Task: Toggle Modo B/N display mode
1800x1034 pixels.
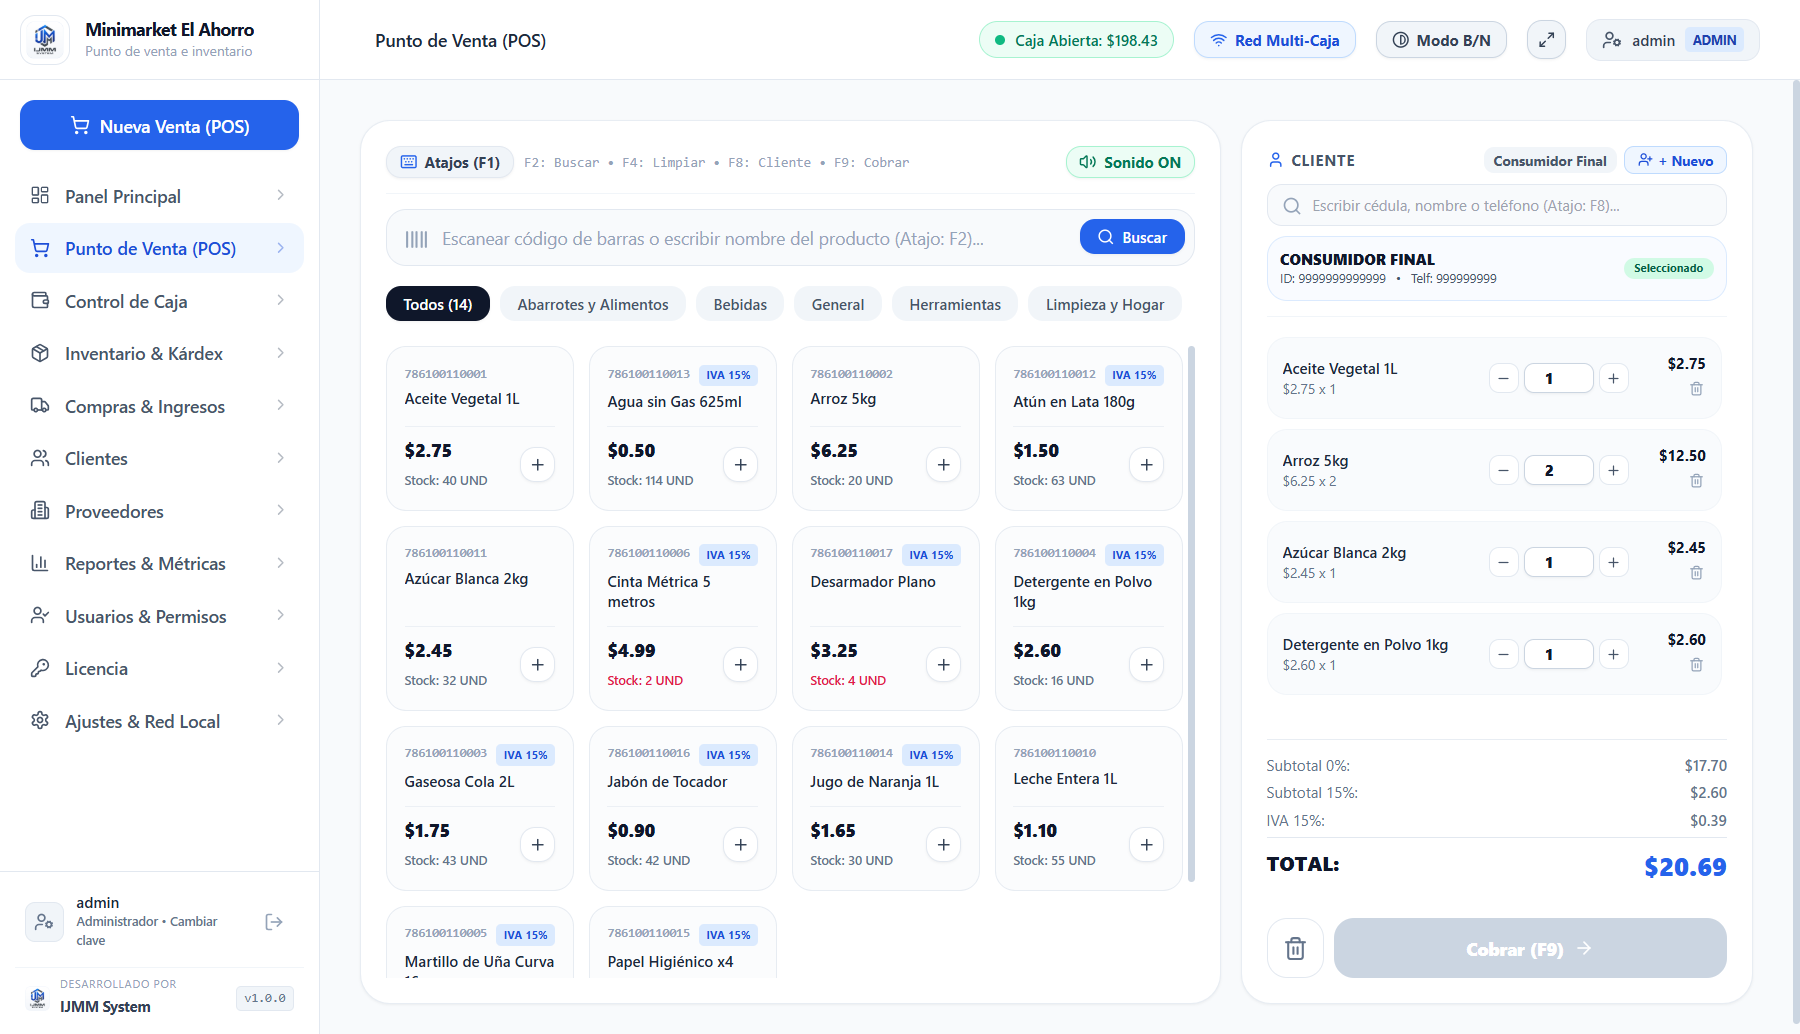Action: click(x=1441, y=40)
